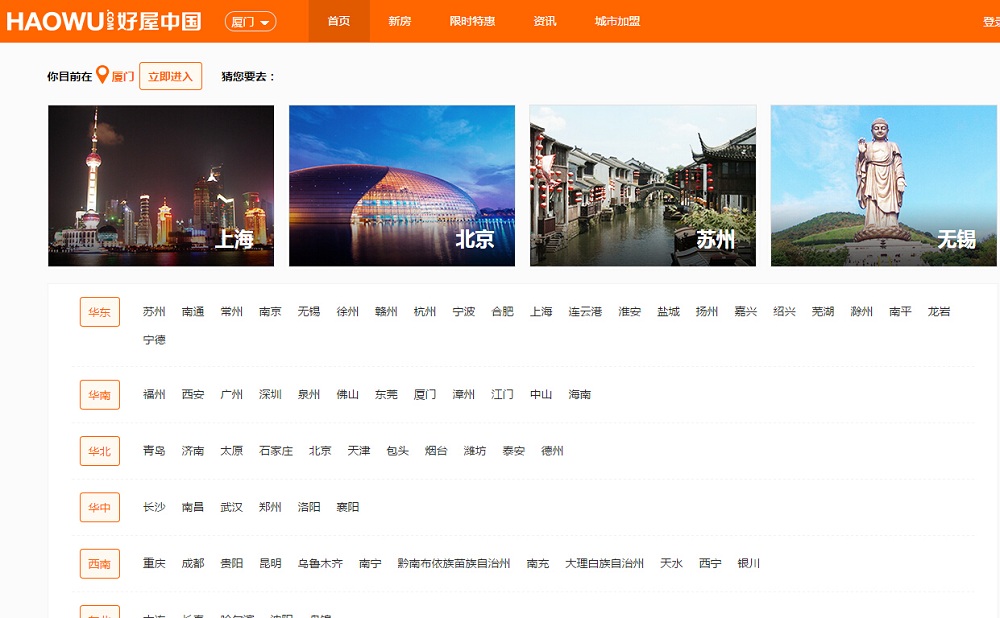1000x618 pixels.
Task: Click the HAOWU 好屋中国 logo
Action: coord(104,21)
